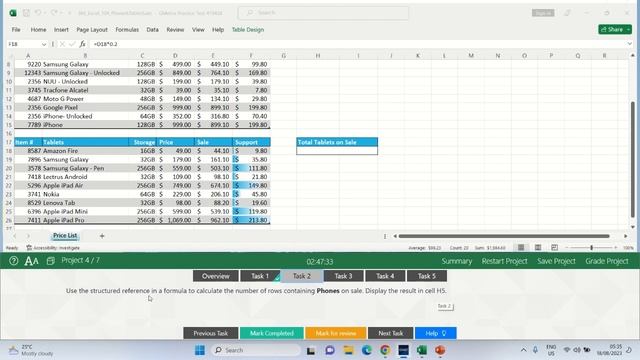Screen dimensions: 640x360
Task: Switch to Page Break Preview icon
Action: pos(554,247)
